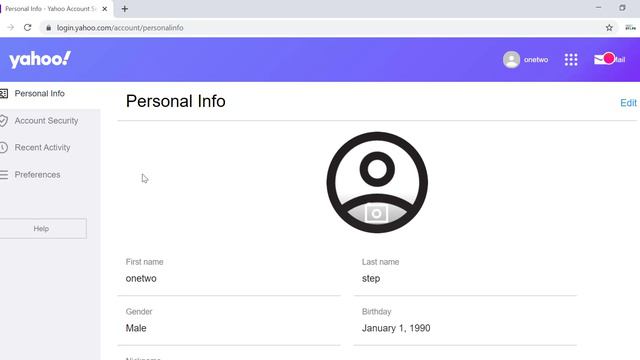Click the camera icon on profile picture
The image size is (640, 360).
(x=376, y=213)
